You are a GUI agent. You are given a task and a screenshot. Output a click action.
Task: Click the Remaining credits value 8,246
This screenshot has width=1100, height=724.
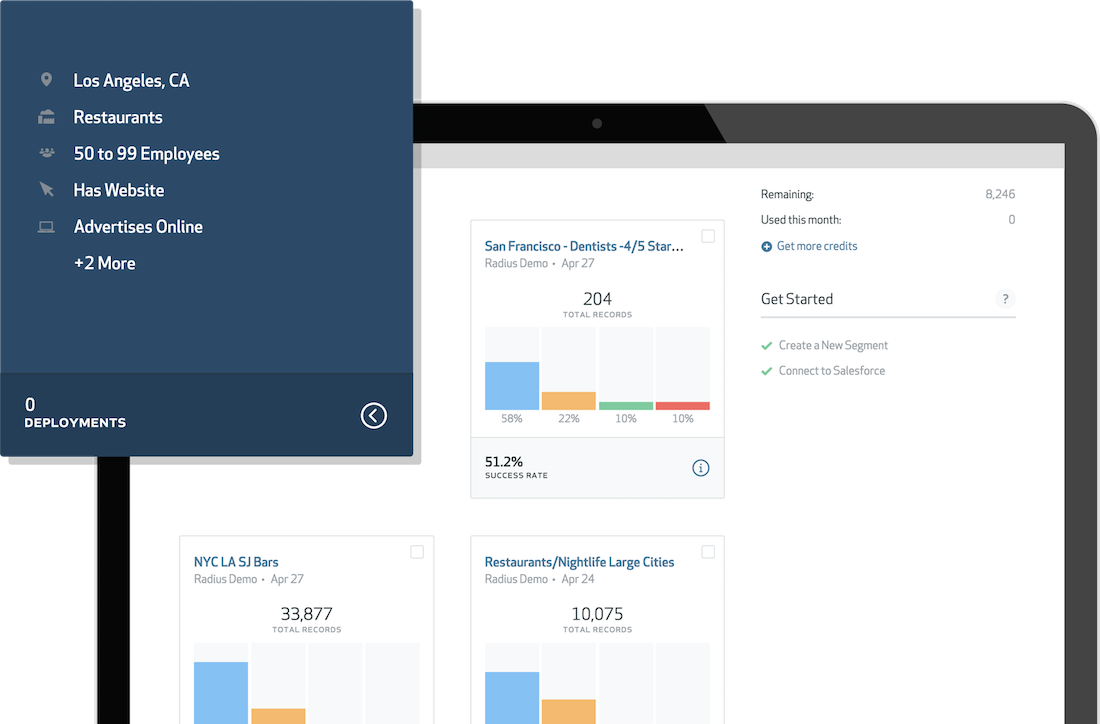pyautogui.click(x=1000, y=194)
